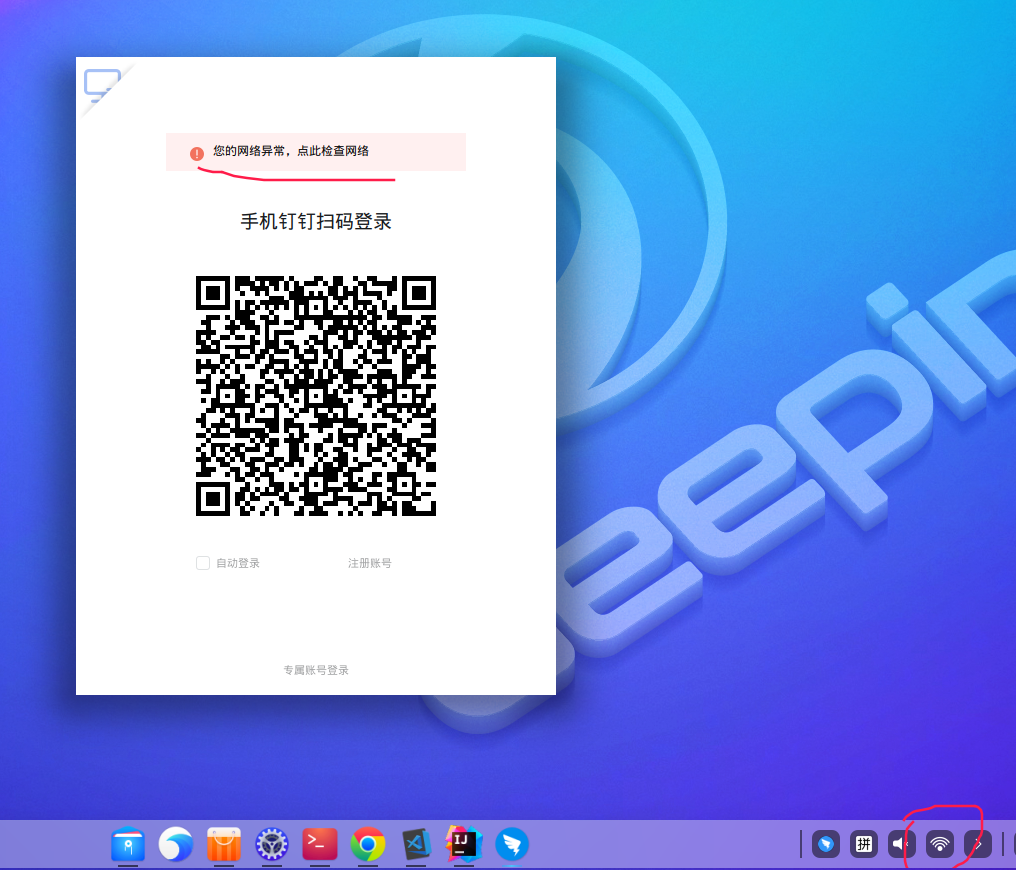The height and width of the screenshot is (870, 1016).
Task: Open the Wi-Fi network tray icon
Action: coord(940,844)
